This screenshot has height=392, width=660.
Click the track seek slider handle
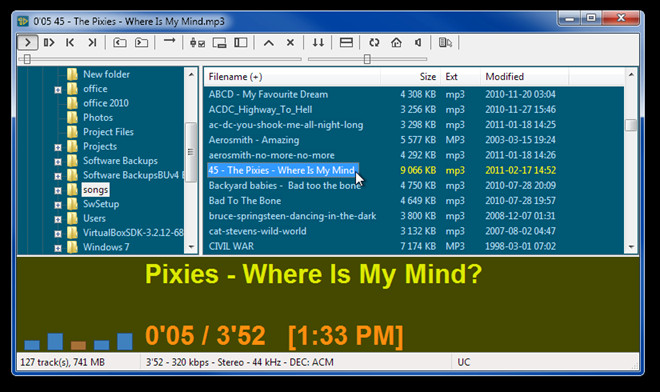pyautogui.click(x=27, y=59)
